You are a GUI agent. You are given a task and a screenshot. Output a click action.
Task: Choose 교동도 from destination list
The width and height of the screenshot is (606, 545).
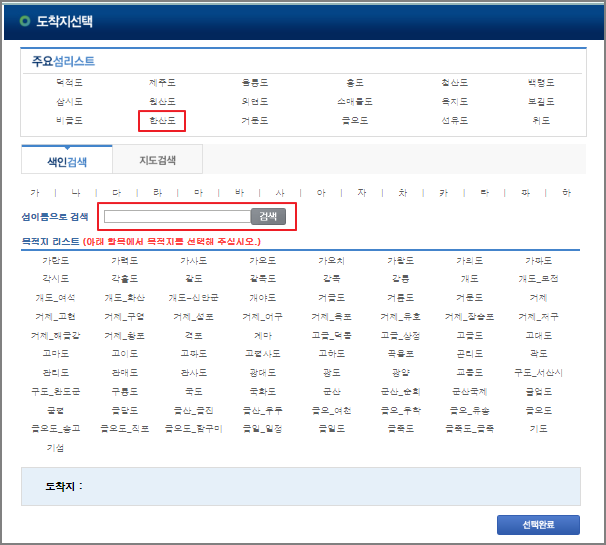[x=470, y=373]
